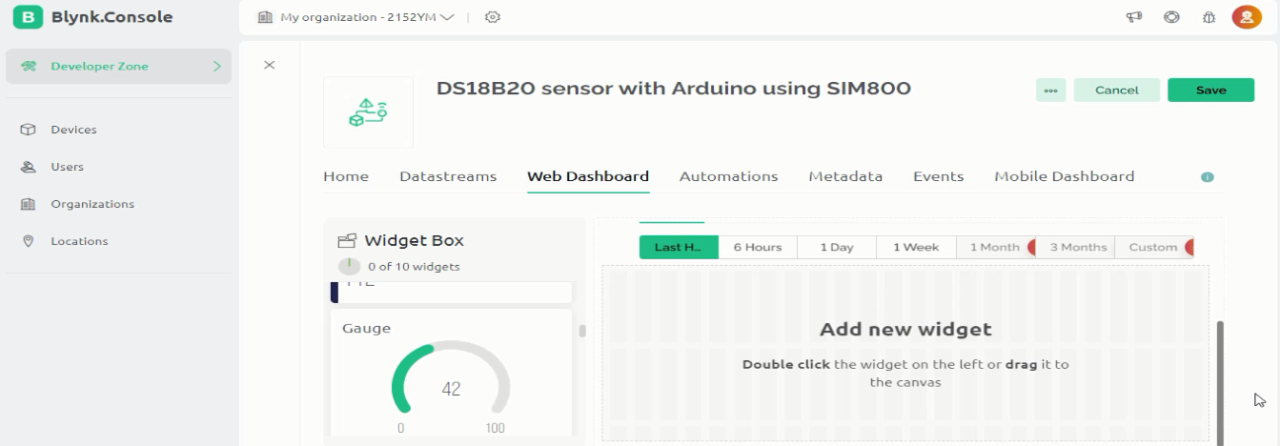
Task: Click the Users person icon
Action: tap(29, 167)
